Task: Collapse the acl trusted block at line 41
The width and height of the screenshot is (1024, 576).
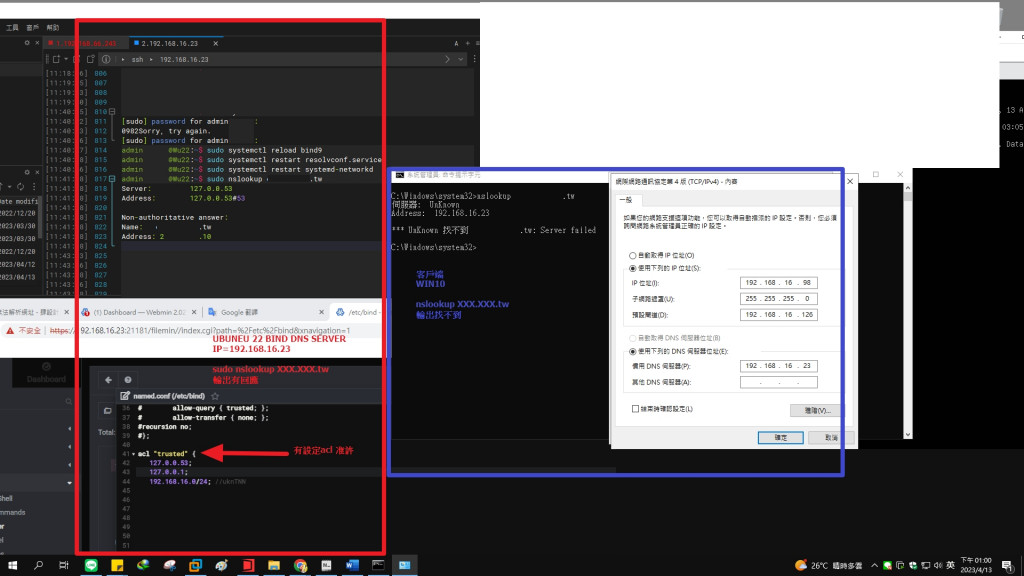Action: [x=133, y=454]
